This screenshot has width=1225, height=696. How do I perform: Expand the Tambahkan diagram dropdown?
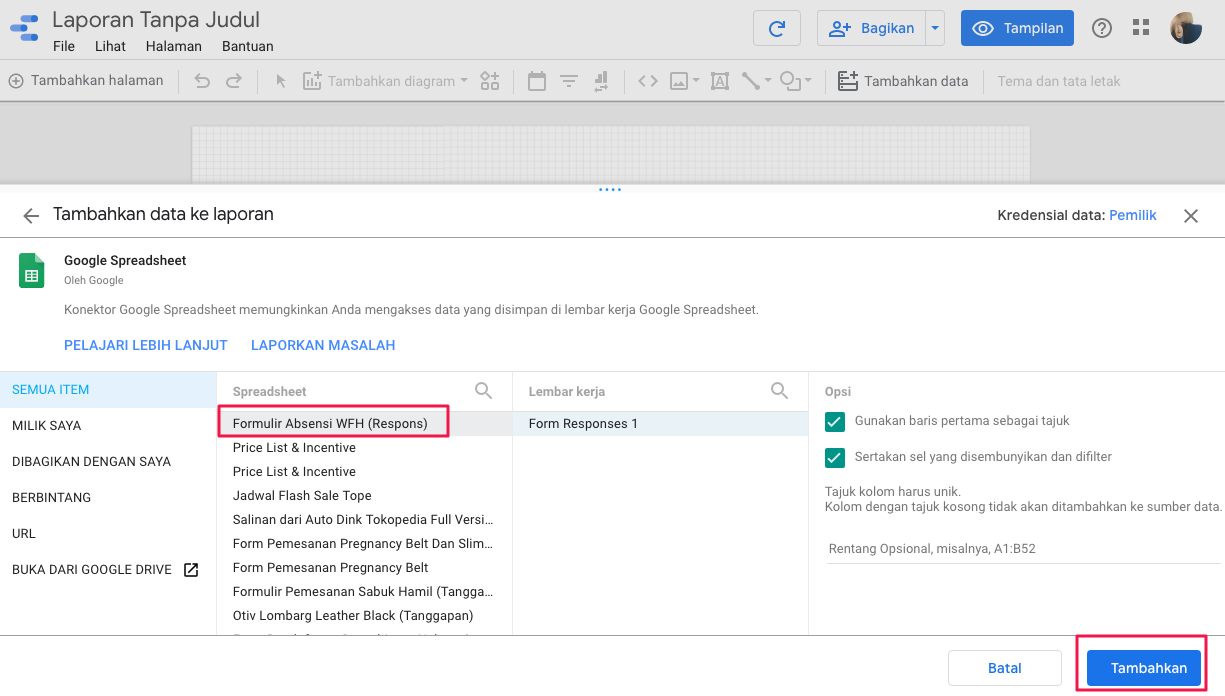(x=464, y=81)
